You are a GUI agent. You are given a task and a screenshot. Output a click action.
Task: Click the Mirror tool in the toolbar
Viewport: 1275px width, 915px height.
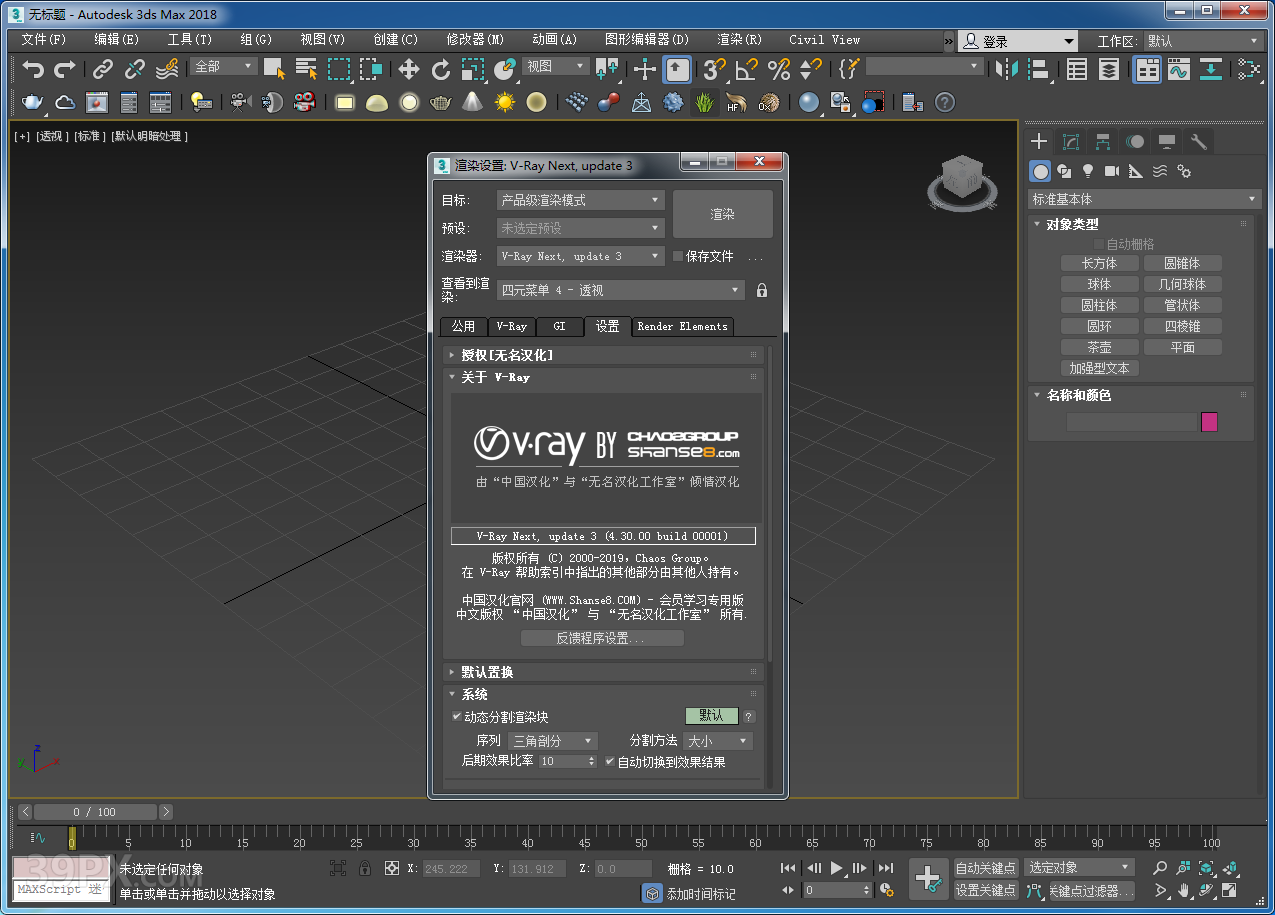(x=1007, y=69)
